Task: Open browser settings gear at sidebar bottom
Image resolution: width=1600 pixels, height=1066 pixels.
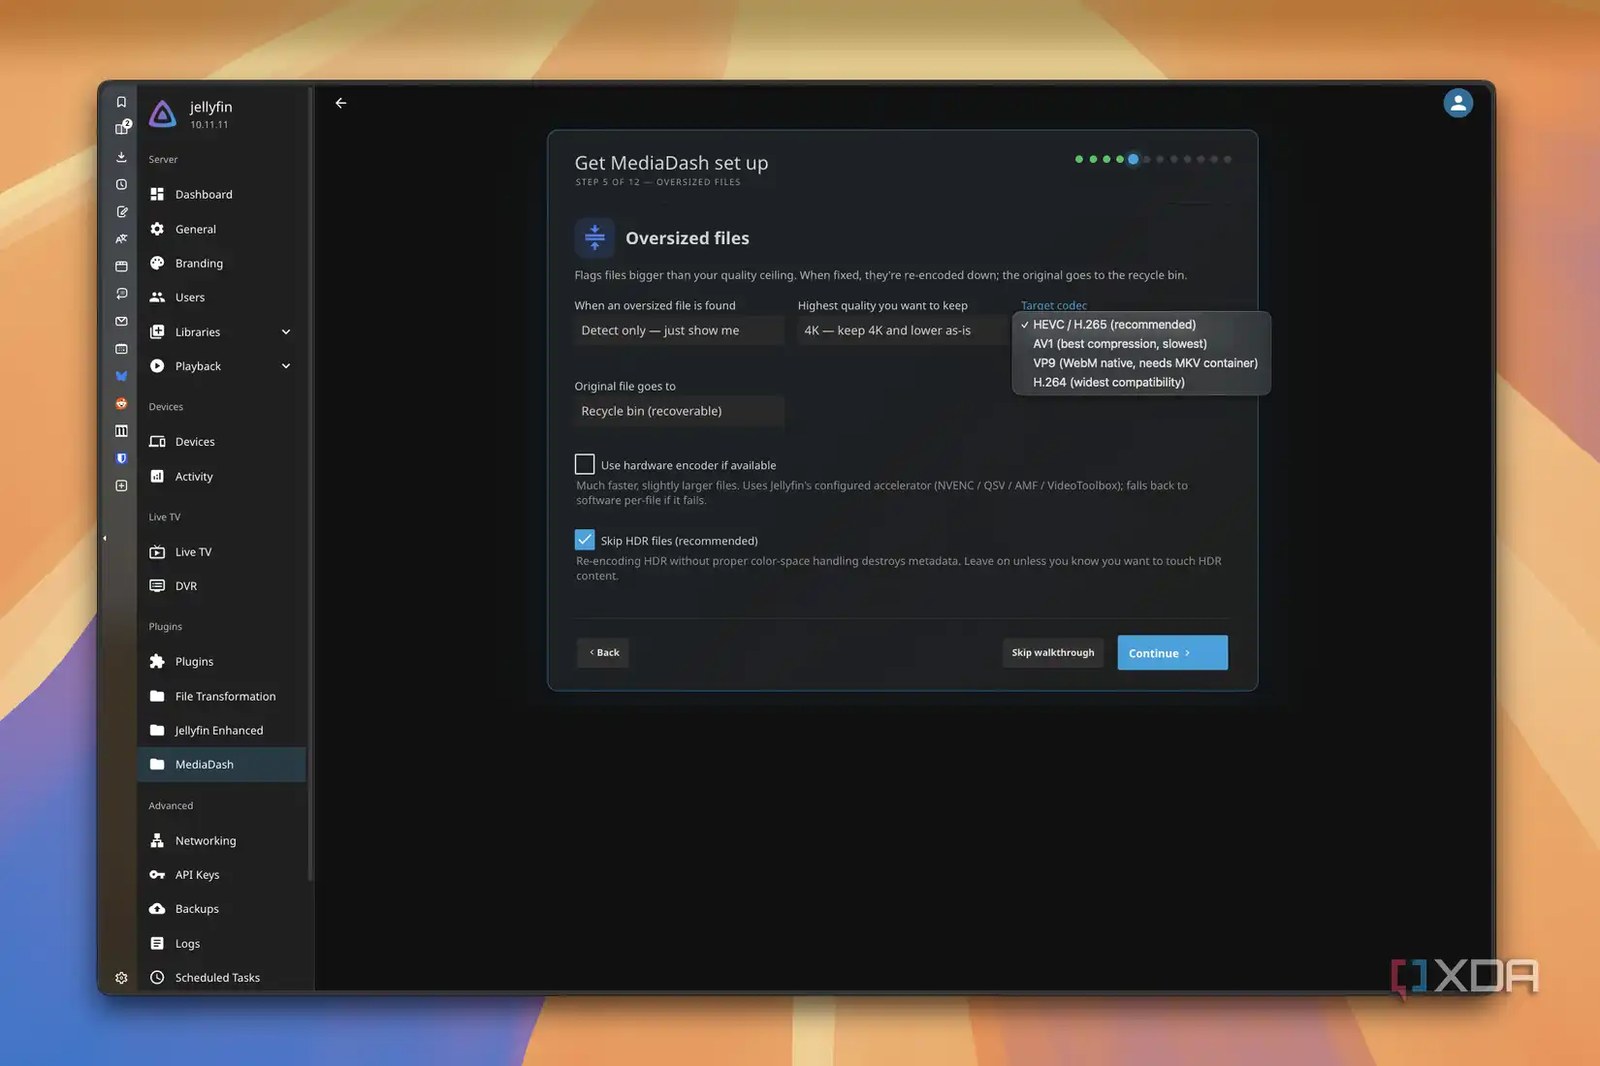Action: pyautogui.click(x=121, y=978)
